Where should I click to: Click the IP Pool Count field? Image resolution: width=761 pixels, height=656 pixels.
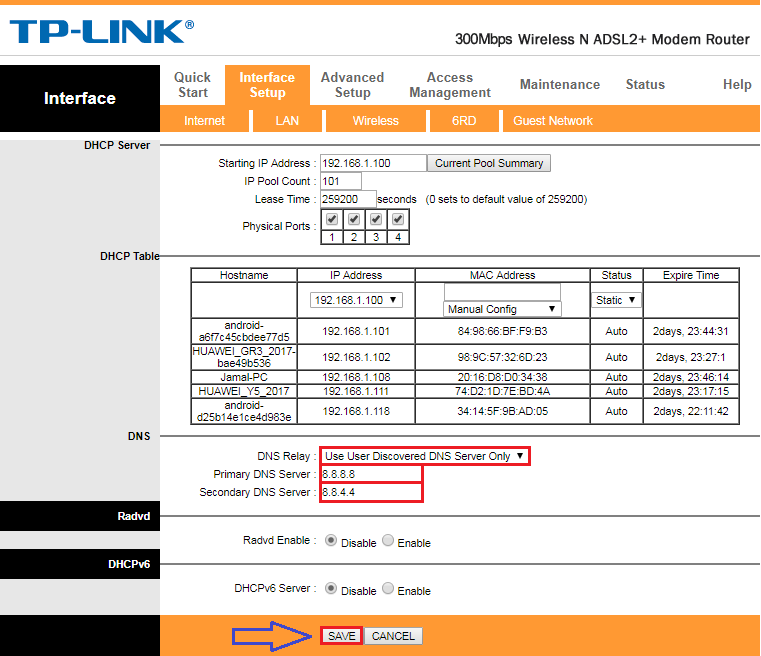click(x=341, y=181)
